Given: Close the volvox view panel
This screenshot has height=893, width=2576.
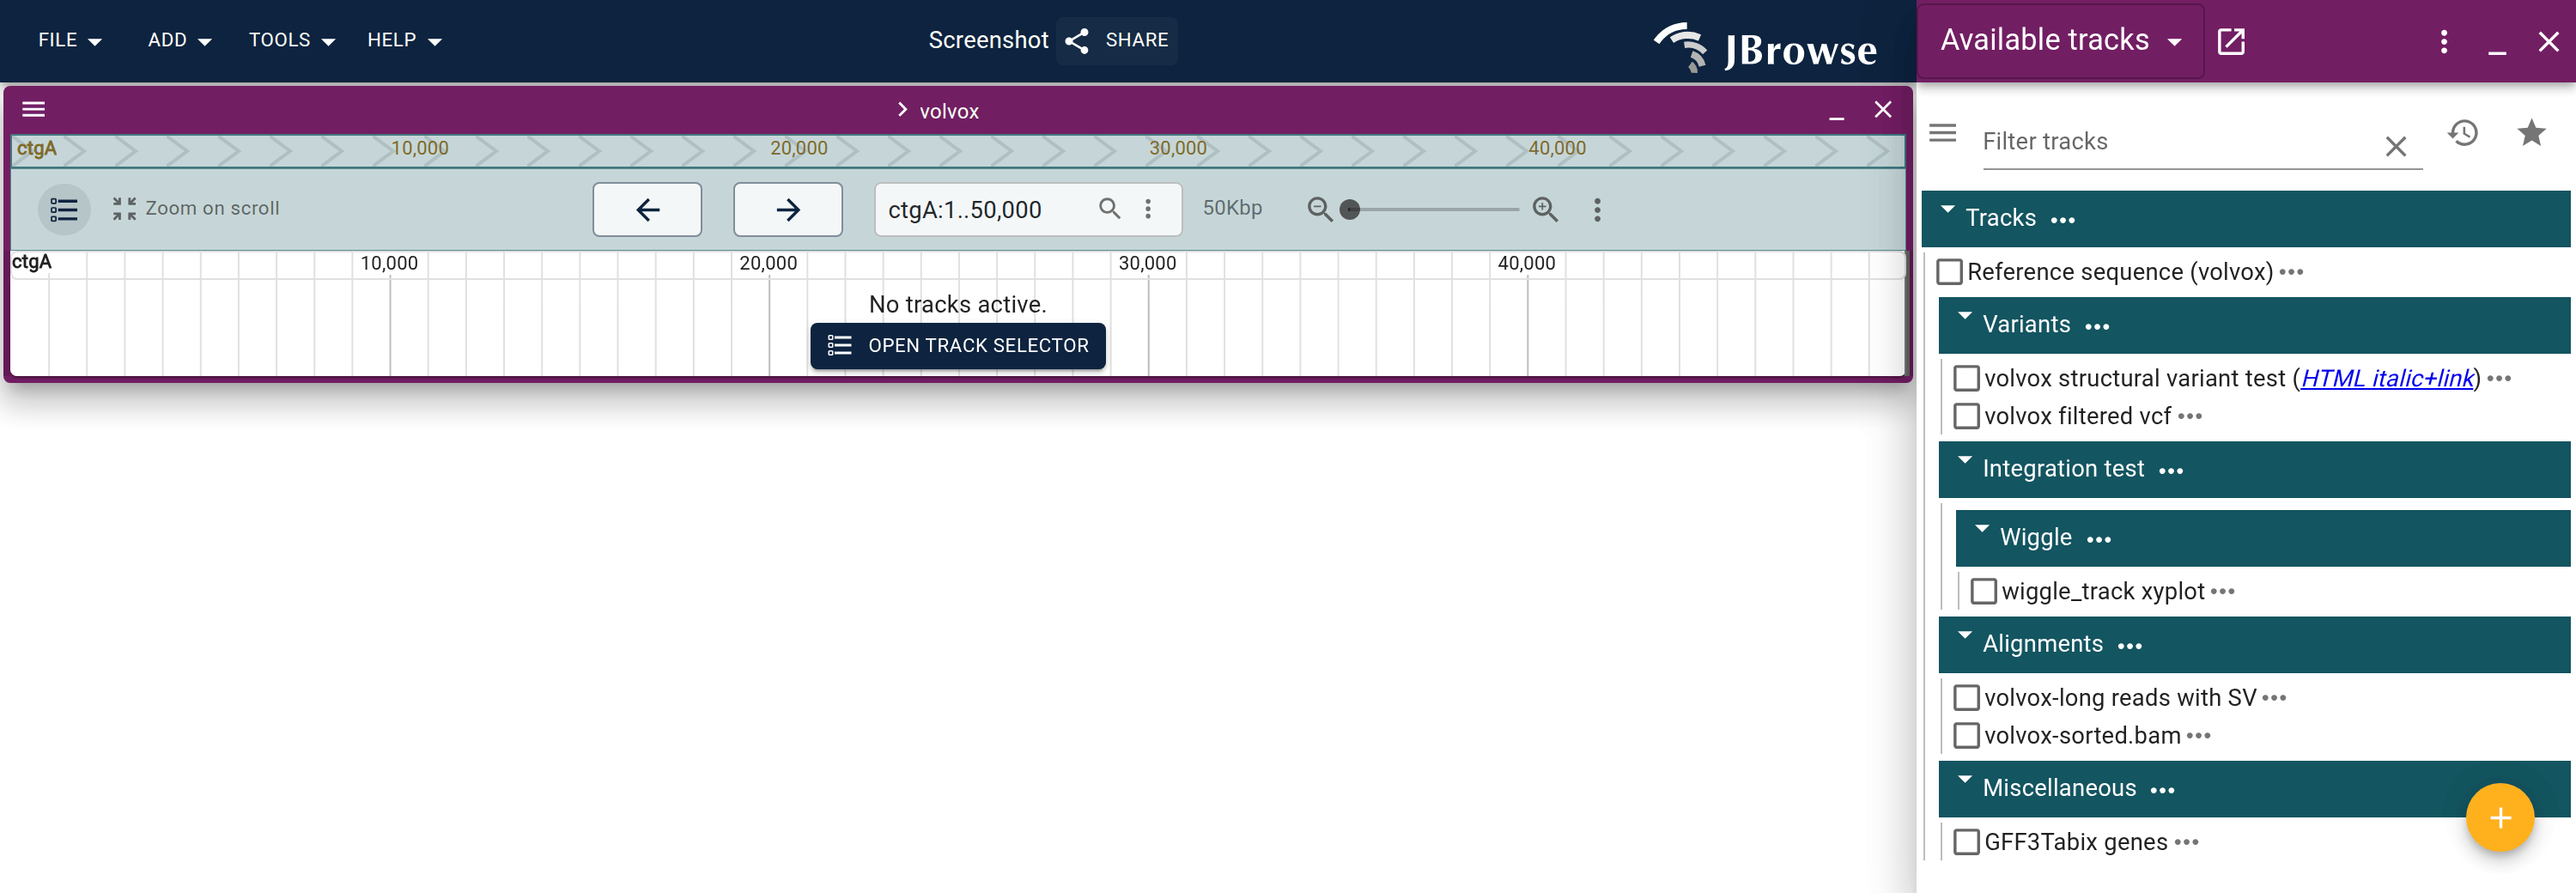Looking at the screenshot, I should 1882,109.
